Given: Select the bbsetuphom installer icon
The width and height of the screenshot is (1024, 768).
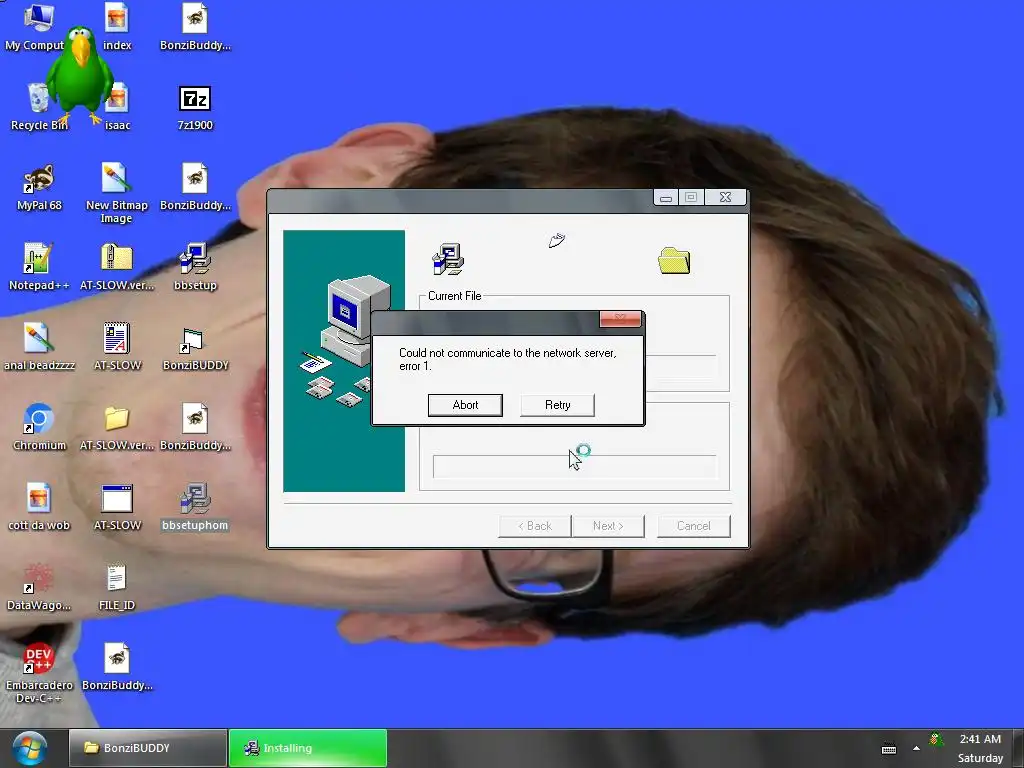Looking at the screenshot, I should pyautogui.click(x=195, y=507).
